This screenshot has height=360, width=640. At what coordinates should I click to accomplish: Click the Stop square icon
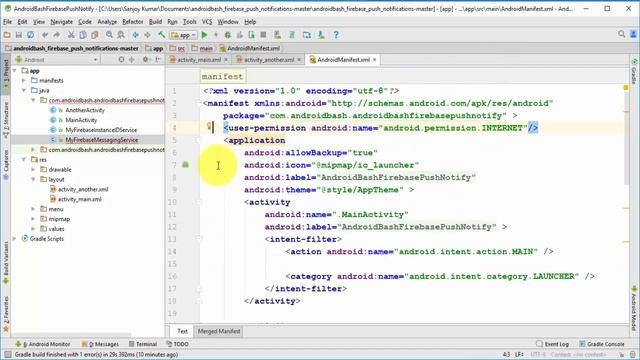click(x=263, y=35)
